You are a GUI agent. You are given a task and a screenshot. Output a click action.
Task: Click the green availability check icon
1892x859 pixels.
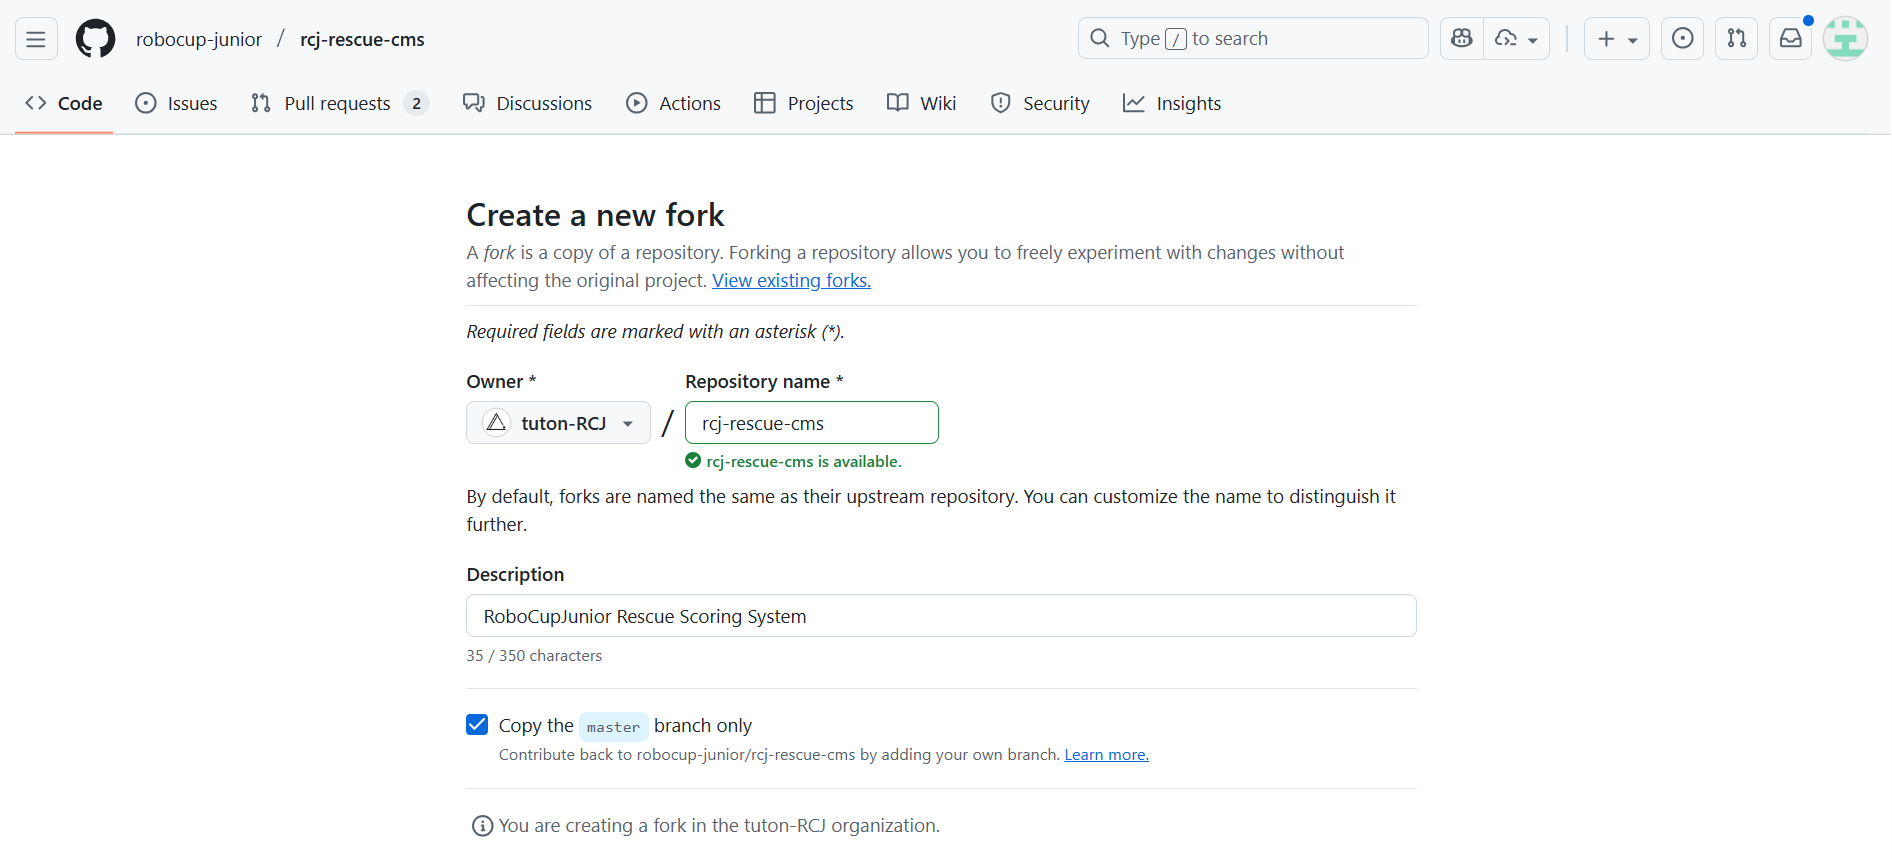point(693,461)
